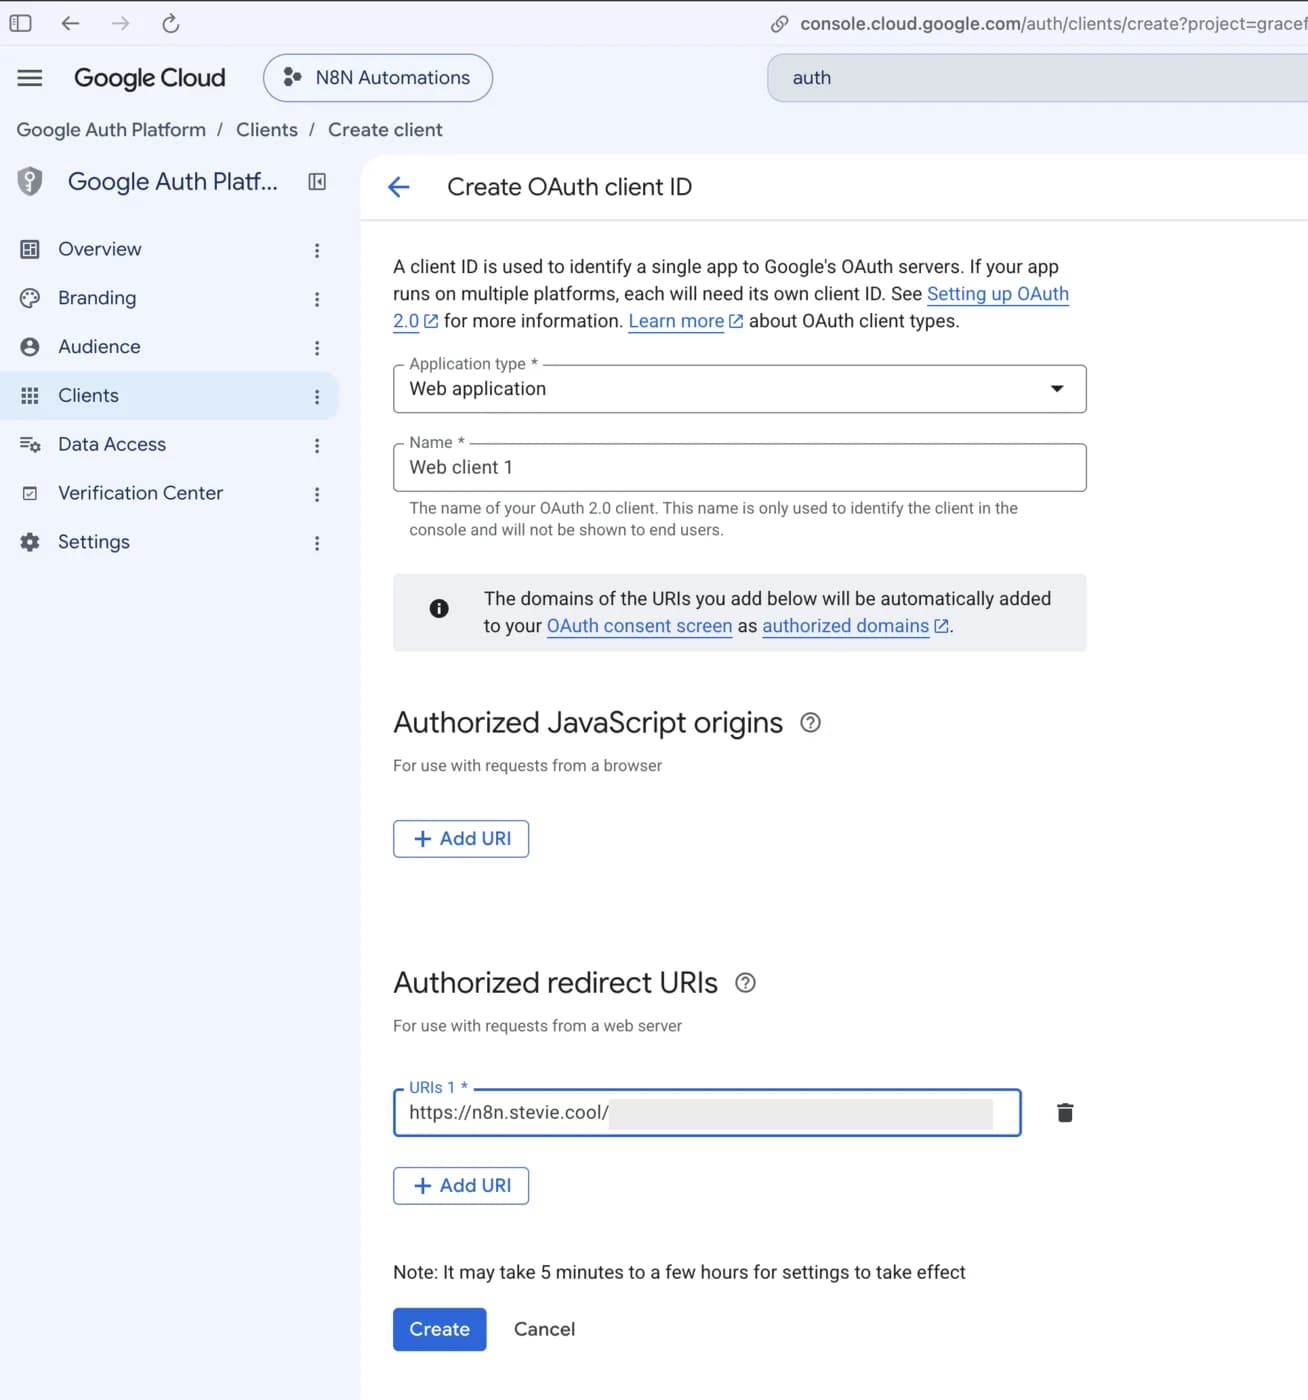Screen dimensions: 1308x1400
Task: Click the search box containing 'auth'
Action: [x=1037, y=78]
